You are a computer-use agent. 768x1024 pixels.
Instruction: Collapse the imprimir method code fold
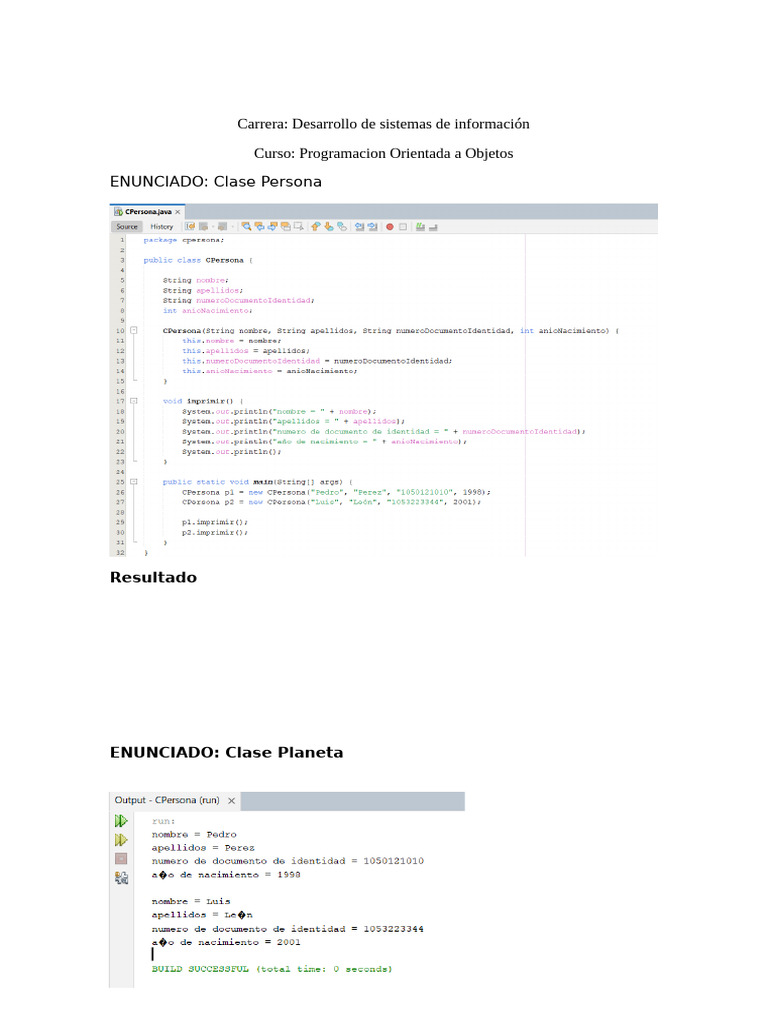click(x=134, y=401)
